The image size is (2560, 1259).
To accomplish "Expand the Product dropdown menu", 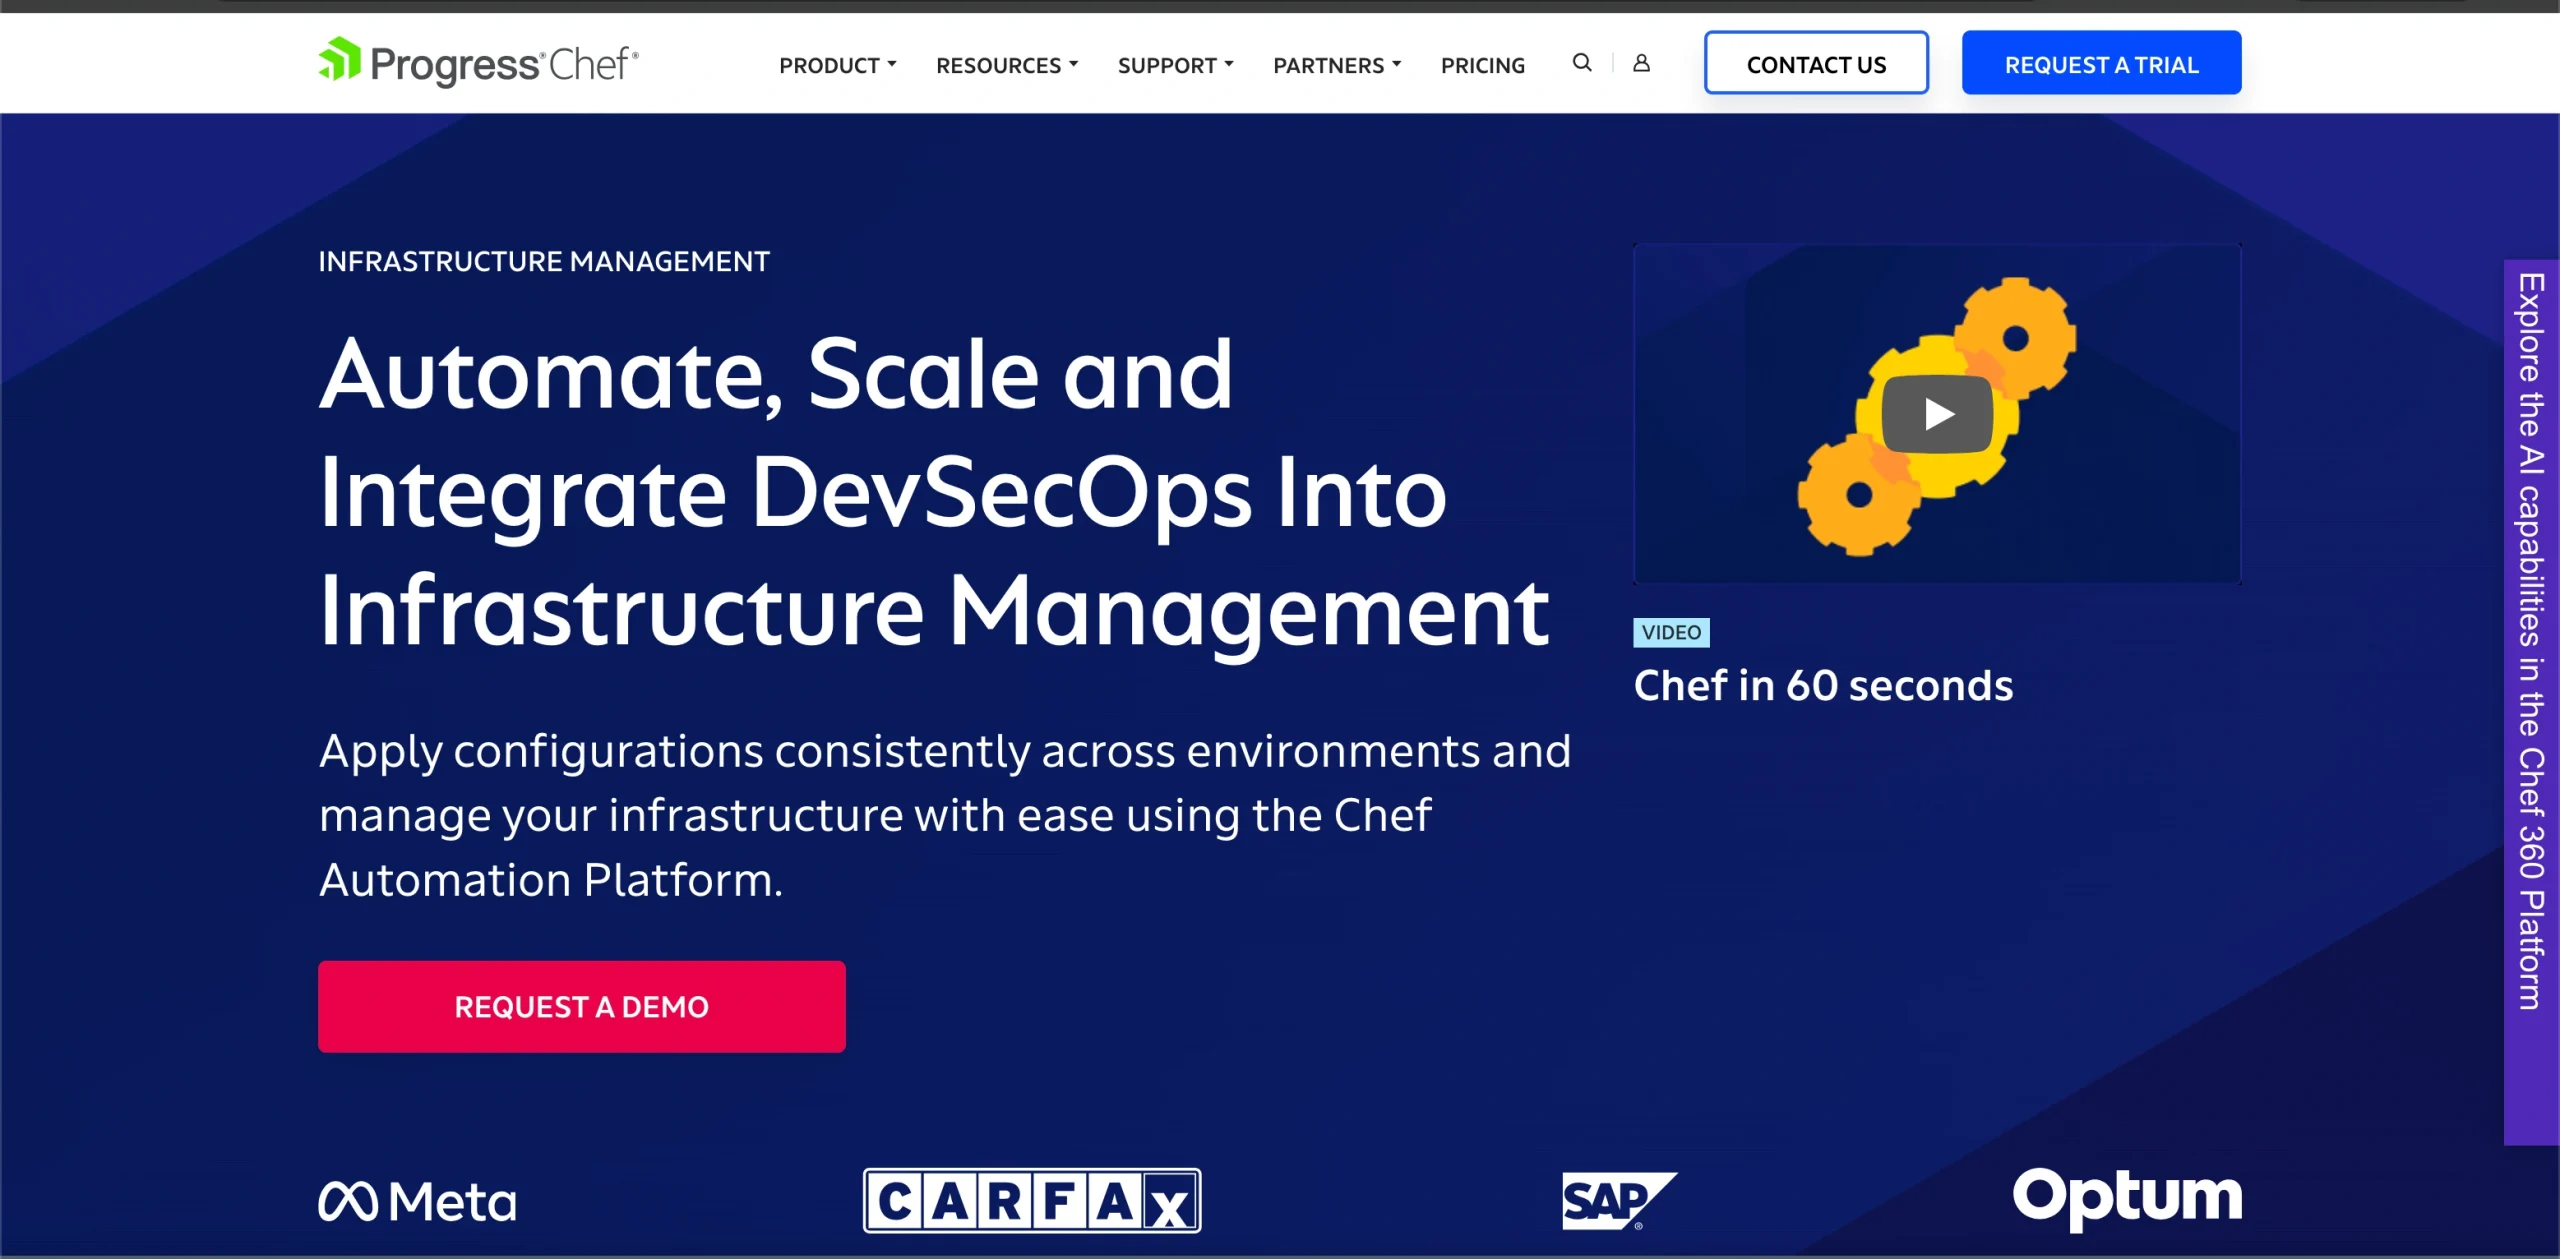I will coord(838,65).
